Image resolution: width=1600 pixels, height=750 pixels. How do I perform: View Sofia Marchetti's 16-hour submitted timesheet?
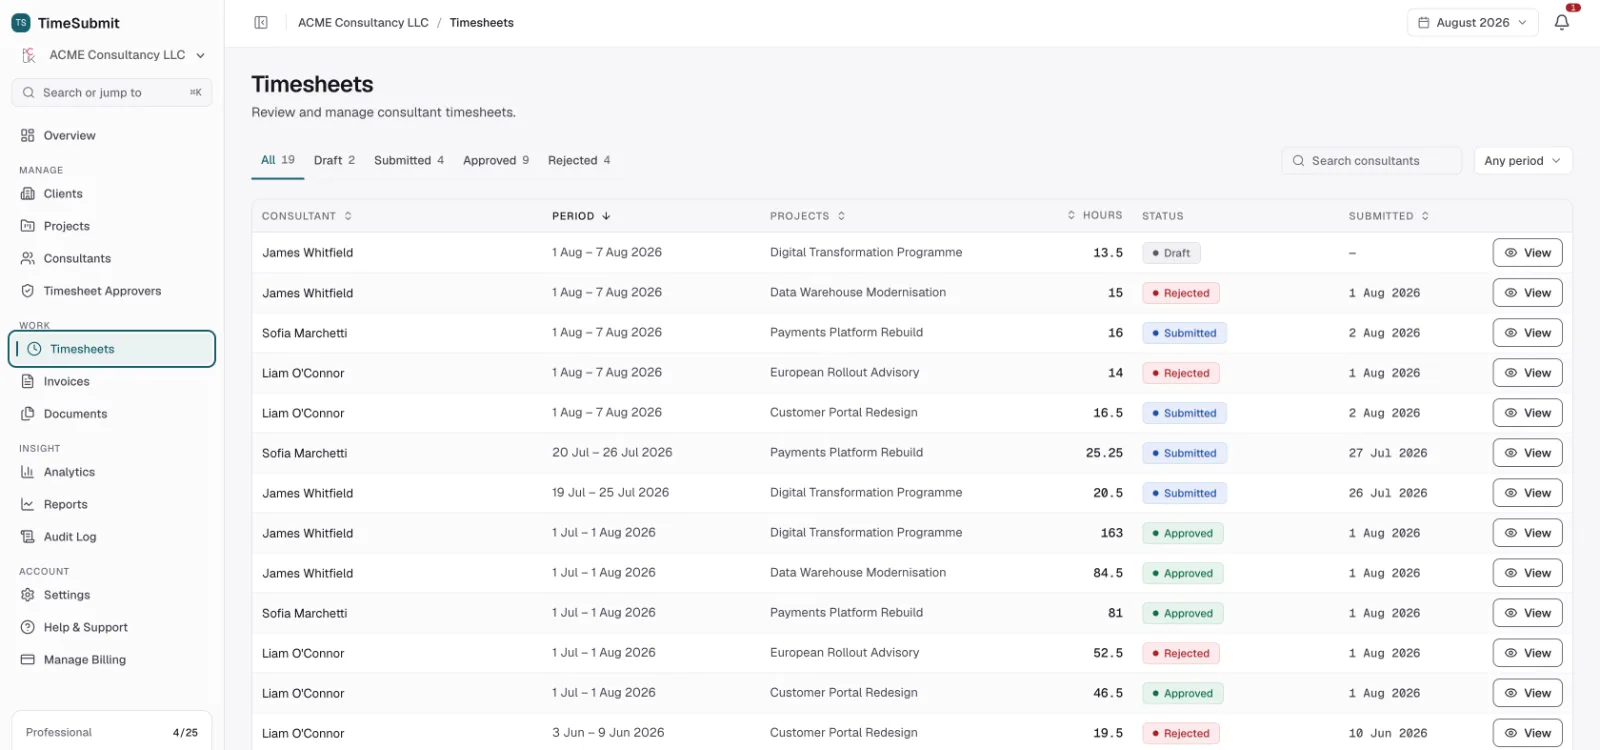(1527, 333)
